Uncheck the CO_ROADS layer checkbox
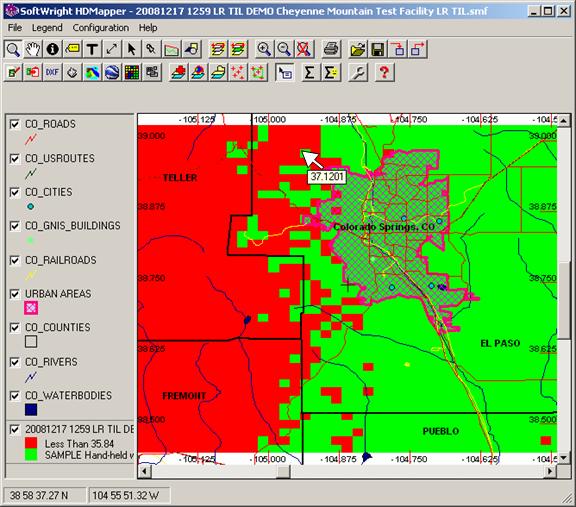The width and height of the screenshot is (576, 507). coord(15,124)
